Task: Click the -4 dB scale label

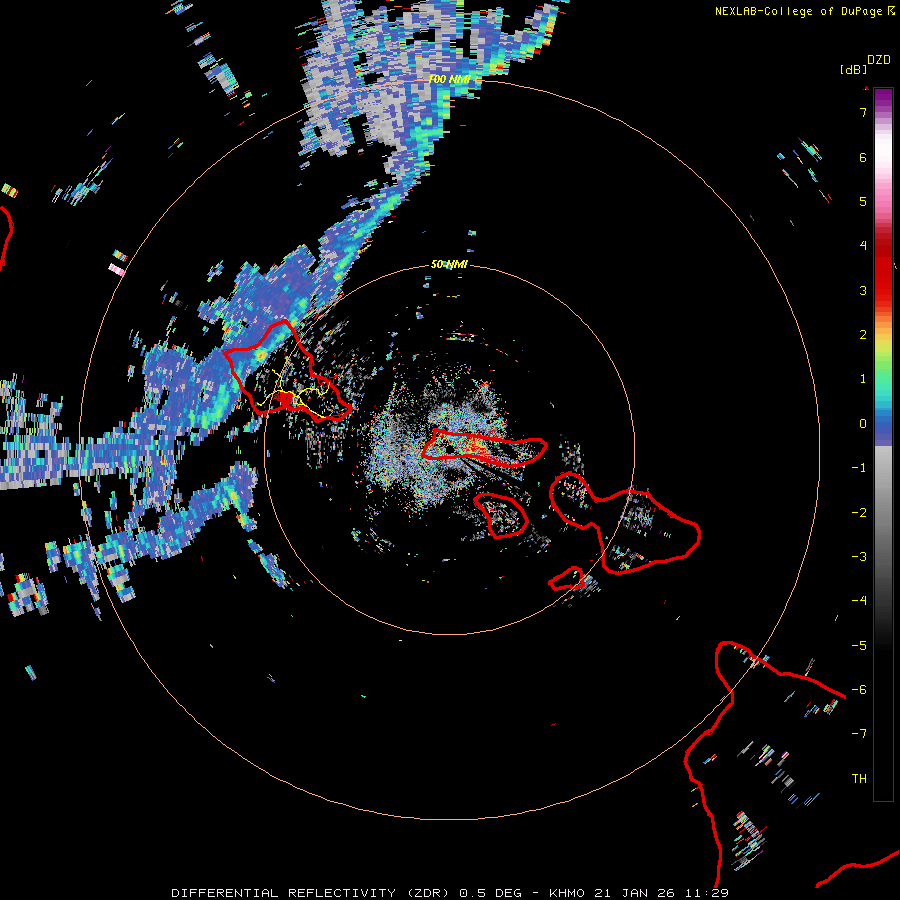Action: [859, 601]
